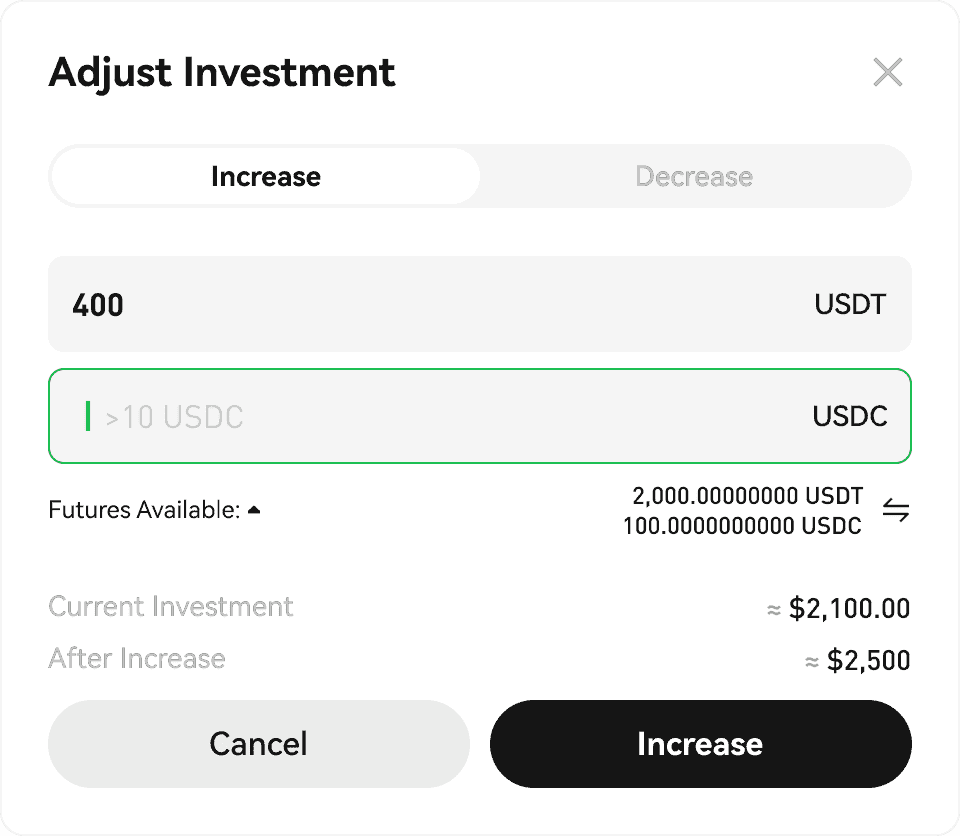Select the 100.0000000000 USDC available balance

point(742,526)
